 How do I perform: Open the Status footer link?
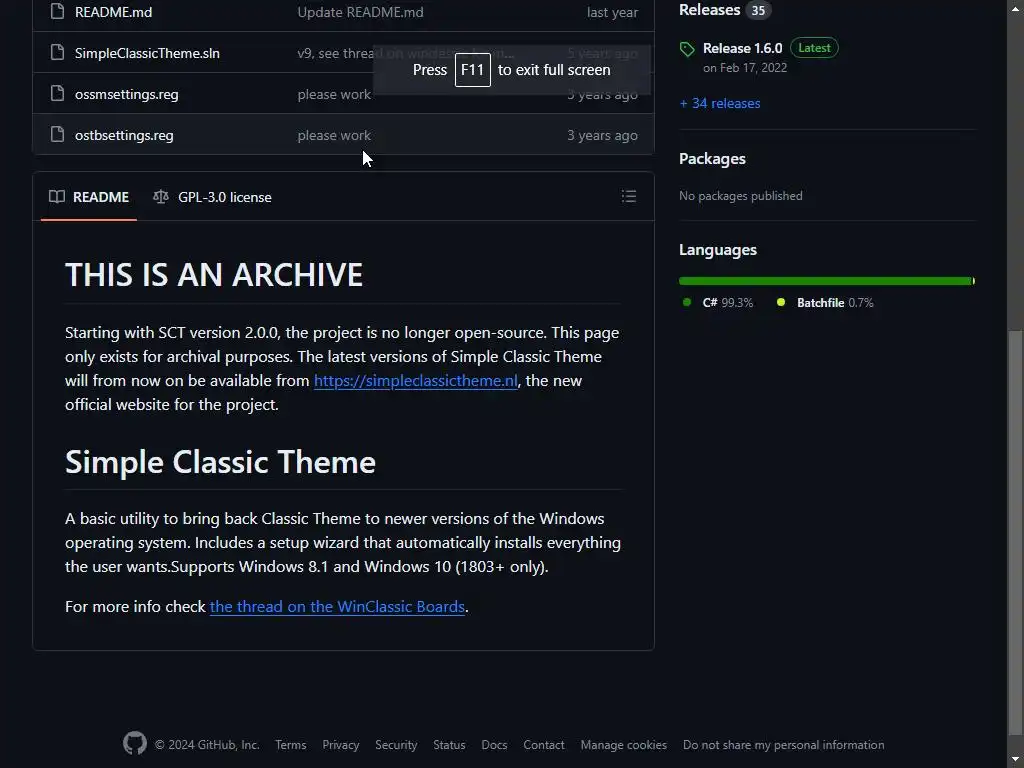click(x=449, y=744)
